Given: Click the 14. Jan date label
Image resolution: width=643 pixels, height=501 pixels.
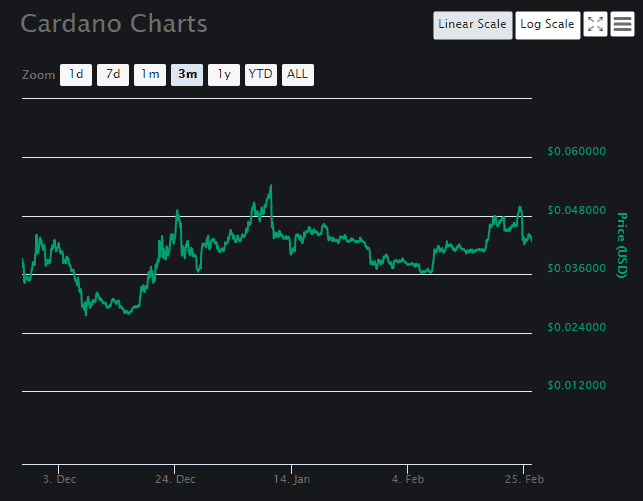Looking at the screenshot, I should (292, 479).
